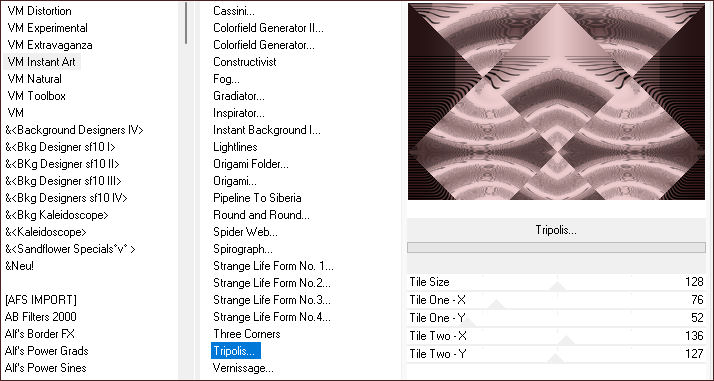Choose the Tripolis... filter entry
The height and width of the screenshot is (381, 714).
point(236,351)
